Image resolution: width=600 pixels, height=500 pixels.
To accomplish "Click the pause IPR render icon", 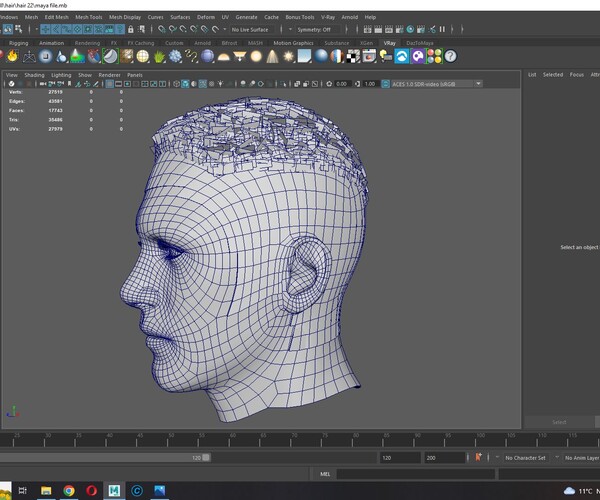I will pos(442,29).
